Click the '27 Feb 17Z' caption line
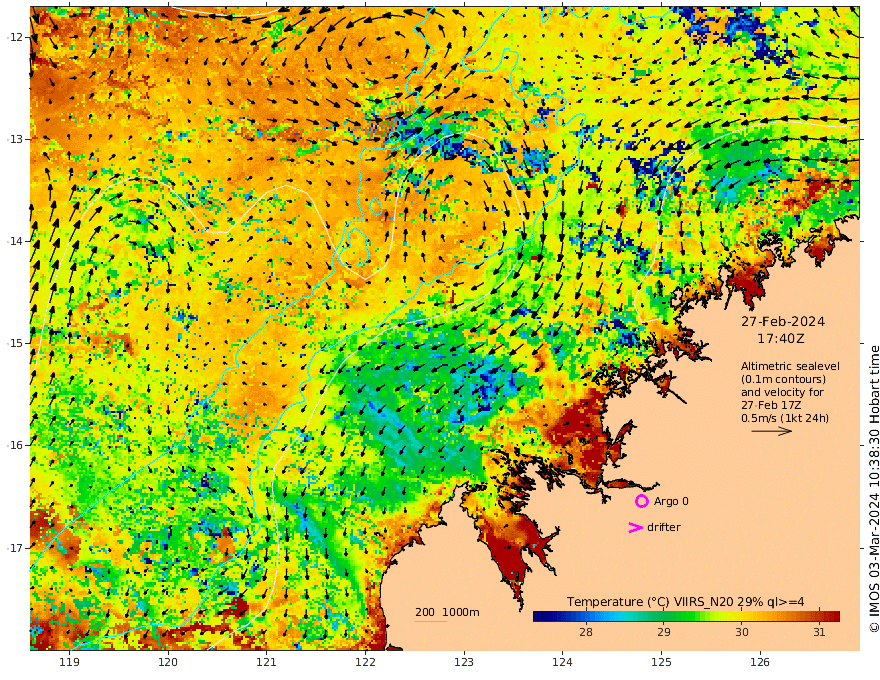The height and width of the screenshot is (680, 880). [771, 405]
